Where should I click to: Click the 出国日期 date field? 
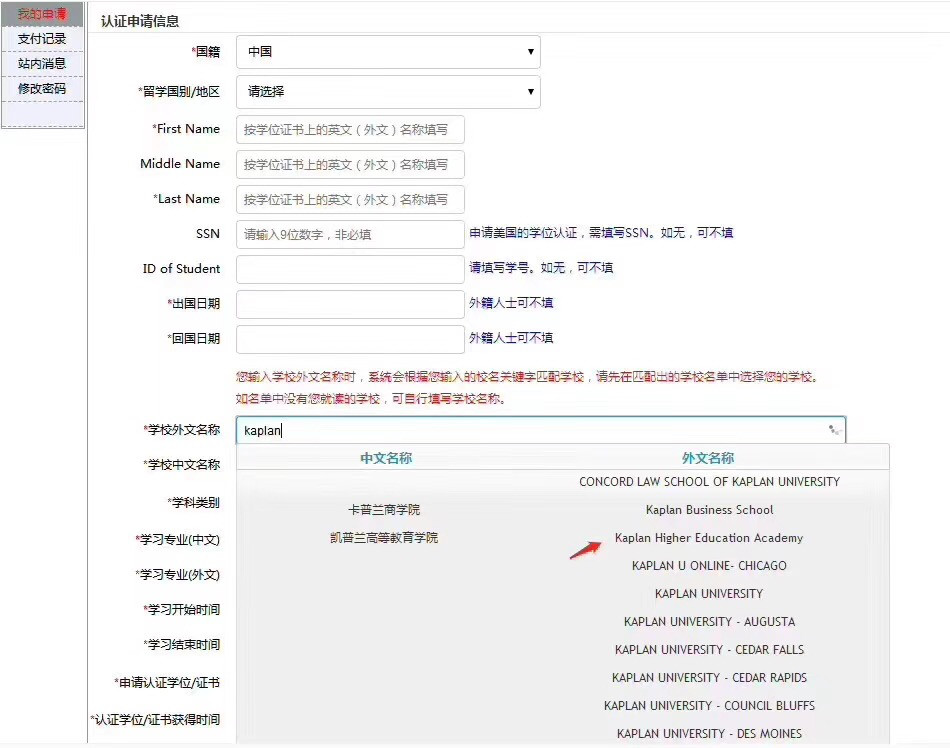click(x=350, y=304)
